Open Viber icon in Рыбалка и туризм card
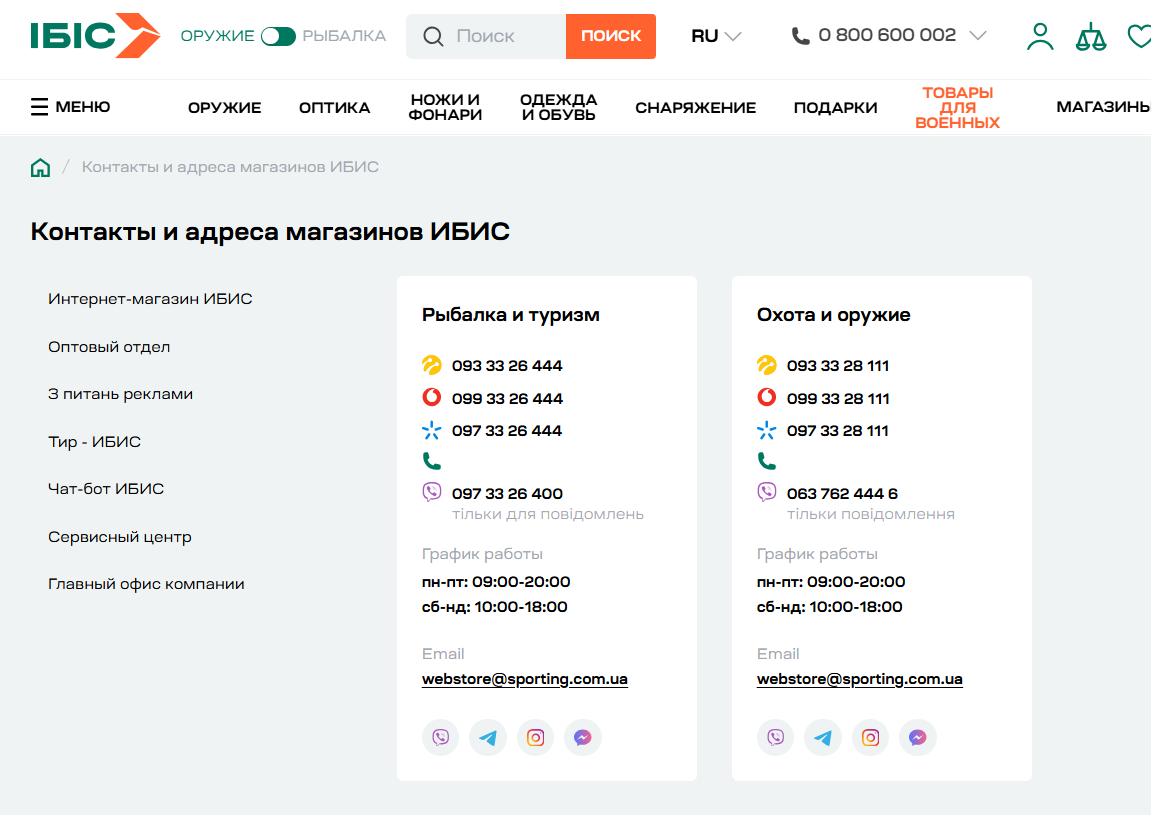 coord(440,738)
